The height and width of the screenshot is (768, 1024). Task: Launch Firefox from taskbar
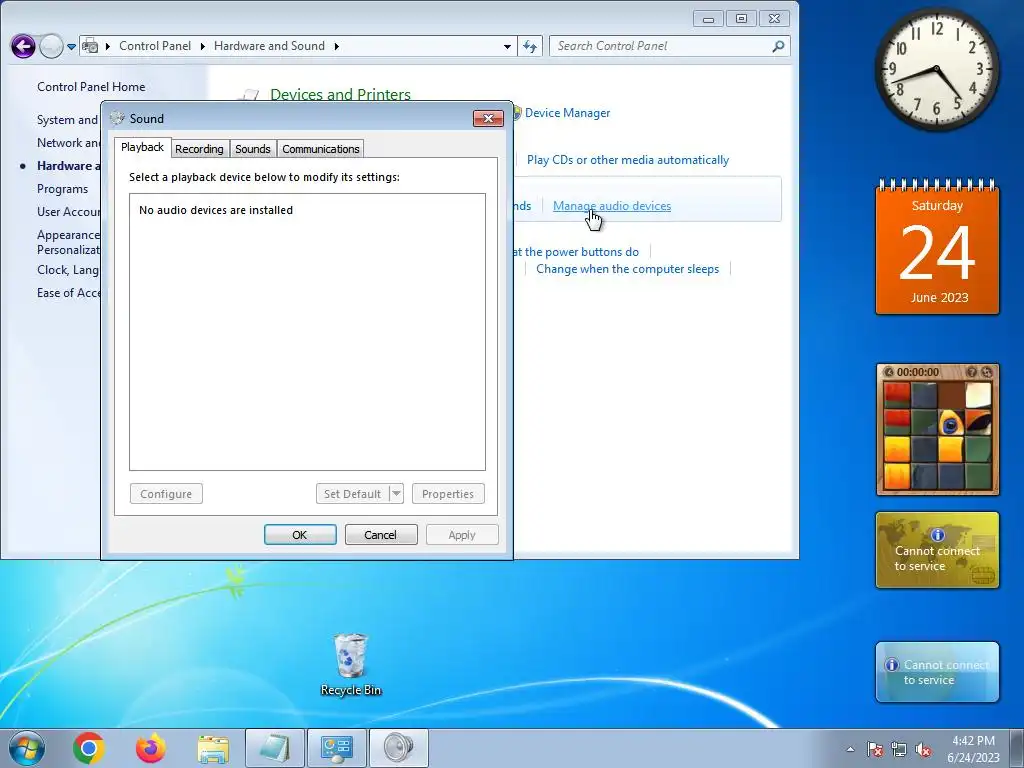[x=150, y=748]
